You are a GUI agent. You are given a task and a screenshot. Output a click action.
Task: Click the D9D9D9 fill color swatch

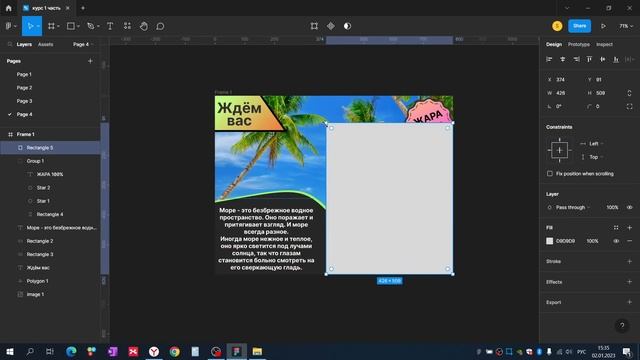coord(550,241)
